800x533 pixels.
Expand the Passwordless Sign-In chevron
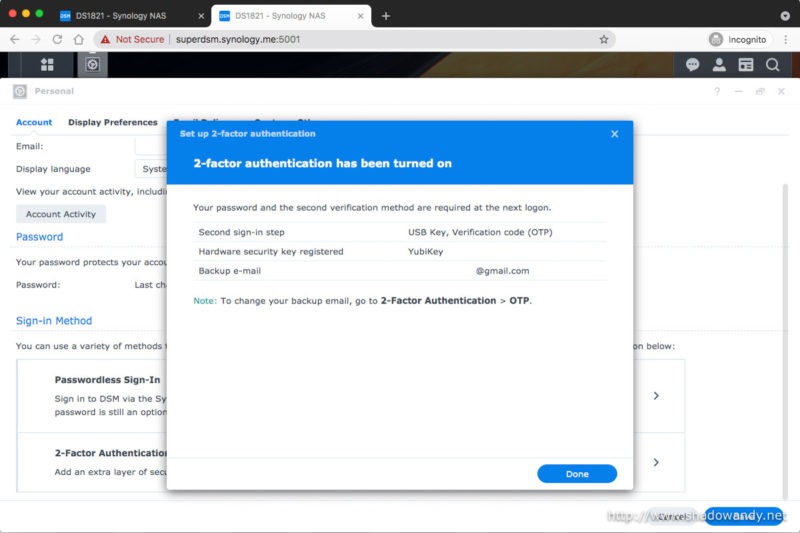click(x=656, y=396)
